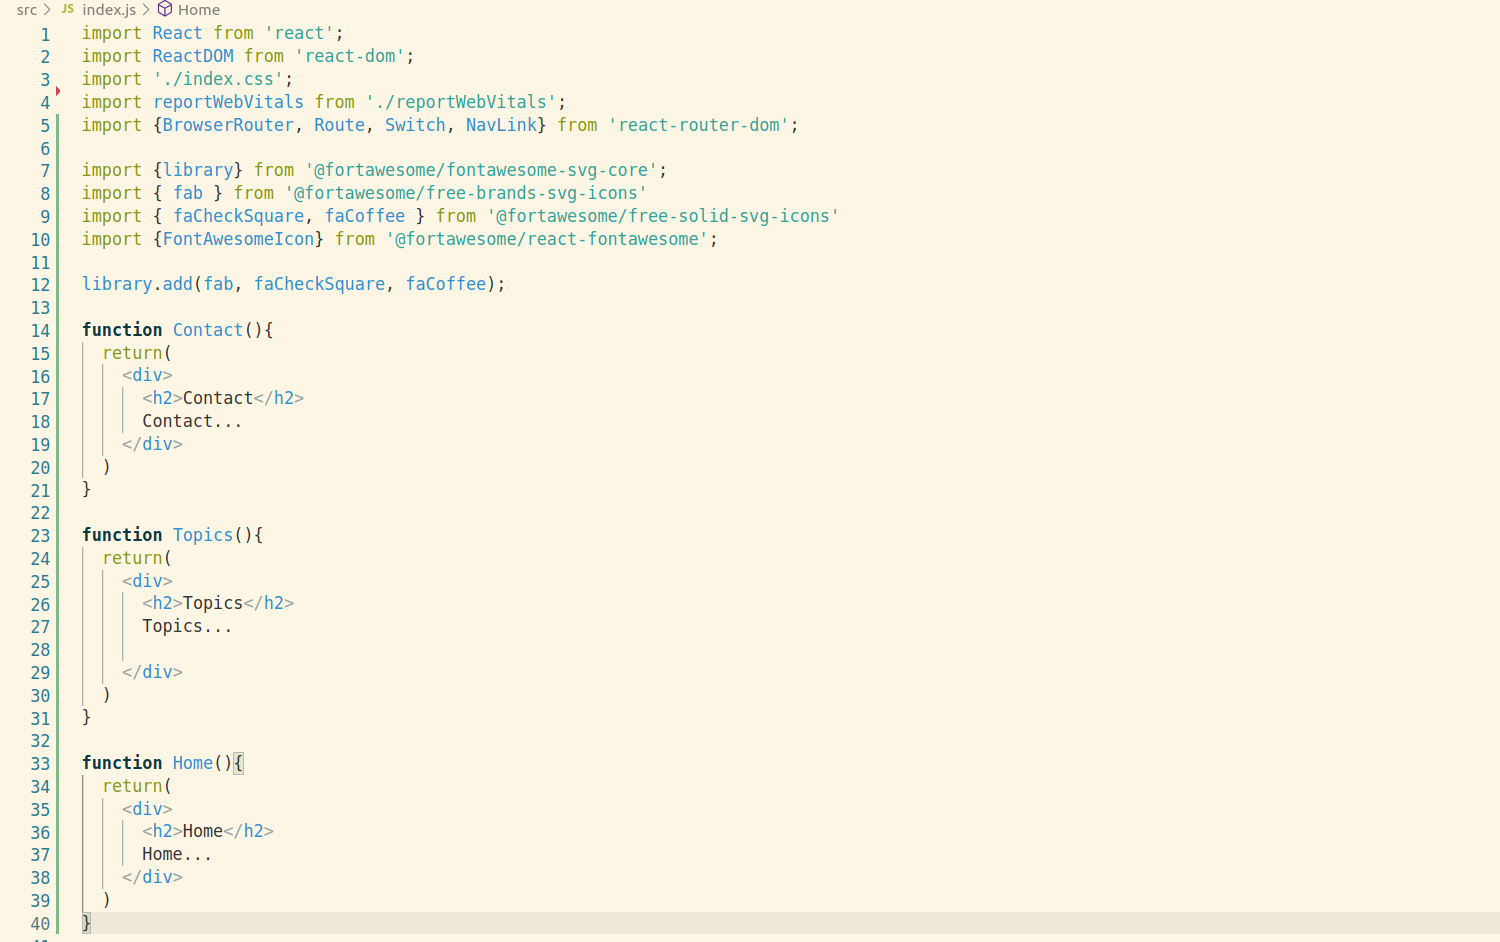The height and width of the screenshot is (942, 1500).
Task: Click 'return(' on line 34
Action: pos(137,786)
